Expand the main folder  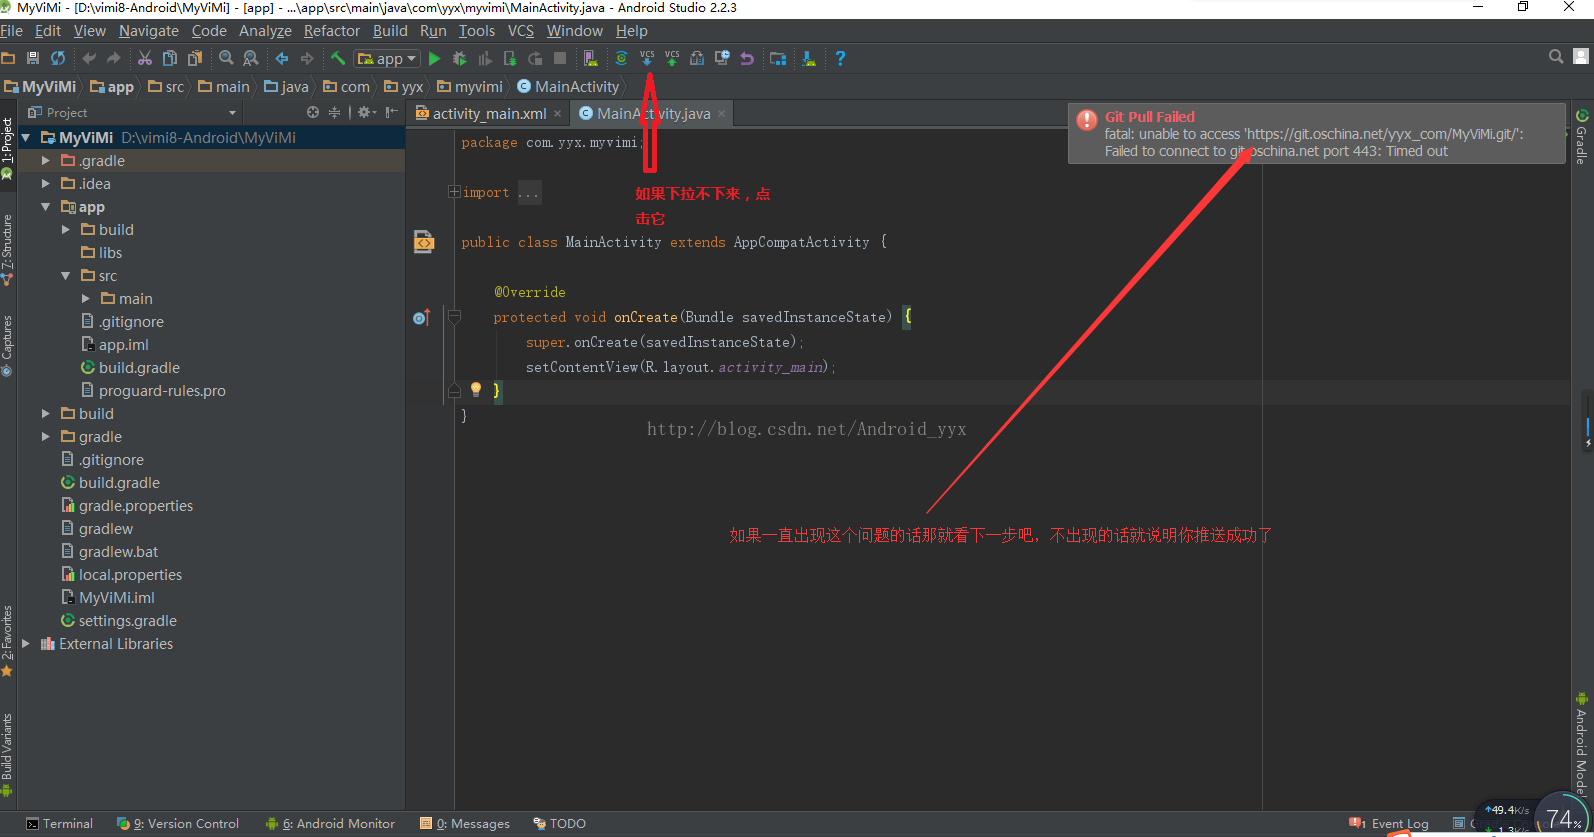(x=86, y=298)
